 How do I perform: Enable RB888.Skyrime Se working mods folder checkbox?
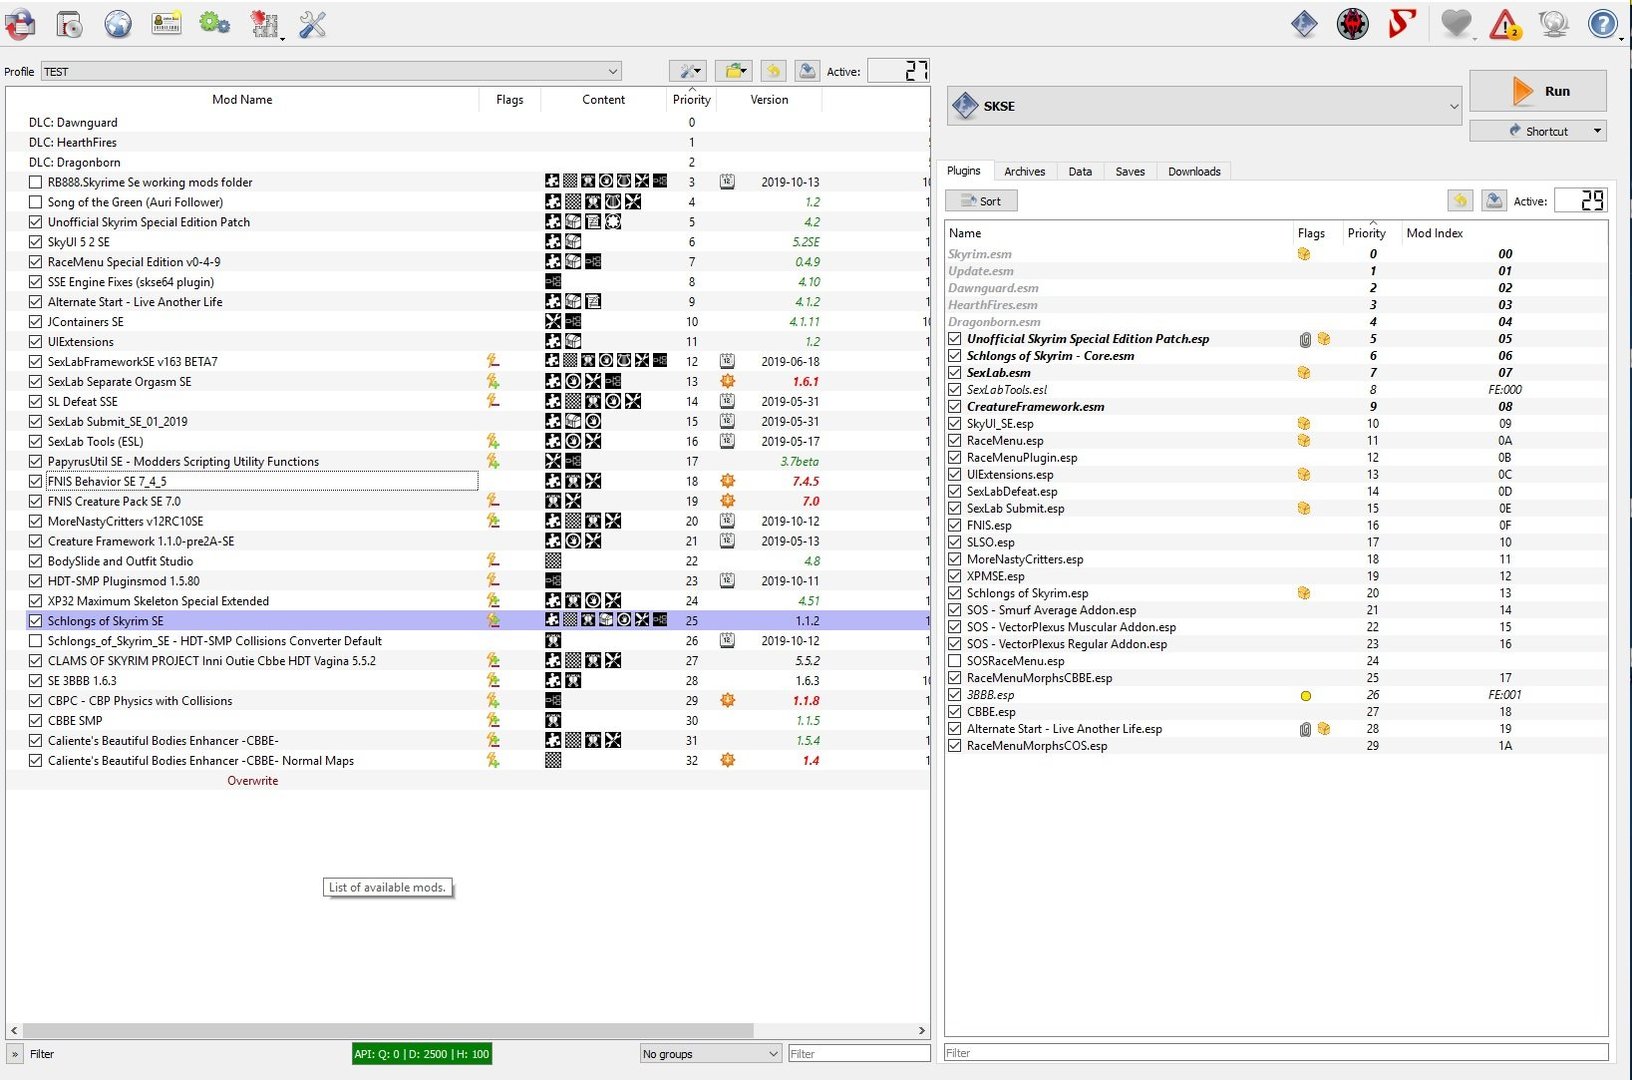[x=36, y=182]
